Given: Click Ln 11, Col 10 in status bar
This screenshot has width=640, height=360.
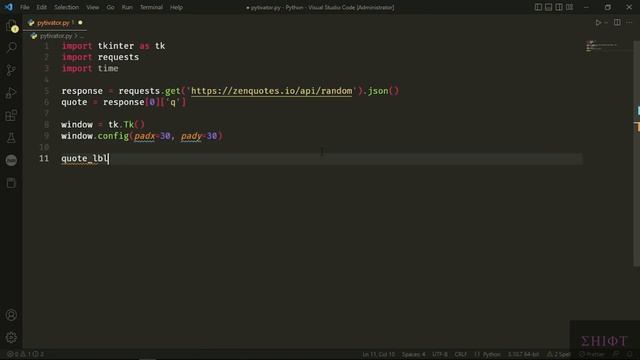Looking at the screenshot, I should click(378, 354).
